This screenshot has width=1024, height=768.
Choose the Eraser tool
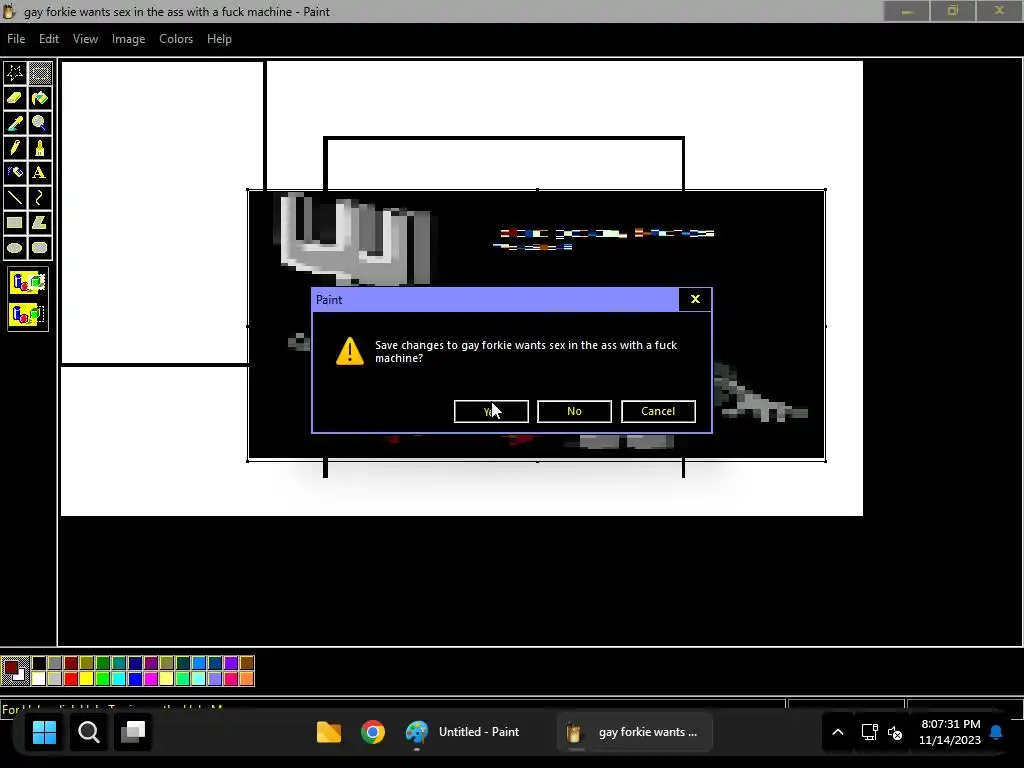tap(15, 98)
